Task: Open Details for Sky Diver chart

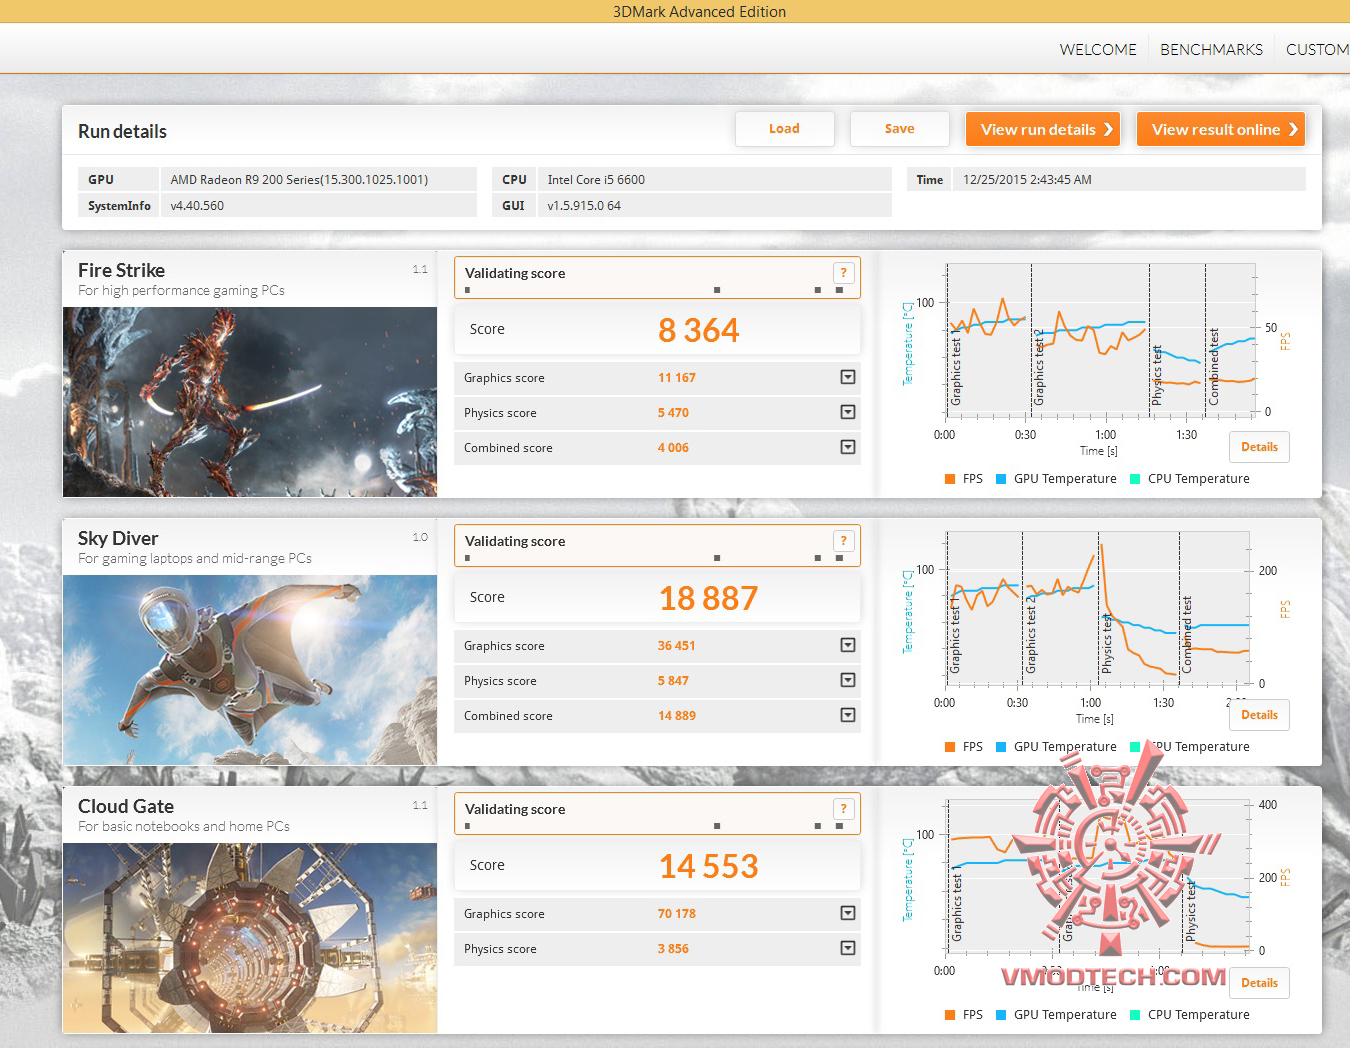Action: click(1259, 715)
